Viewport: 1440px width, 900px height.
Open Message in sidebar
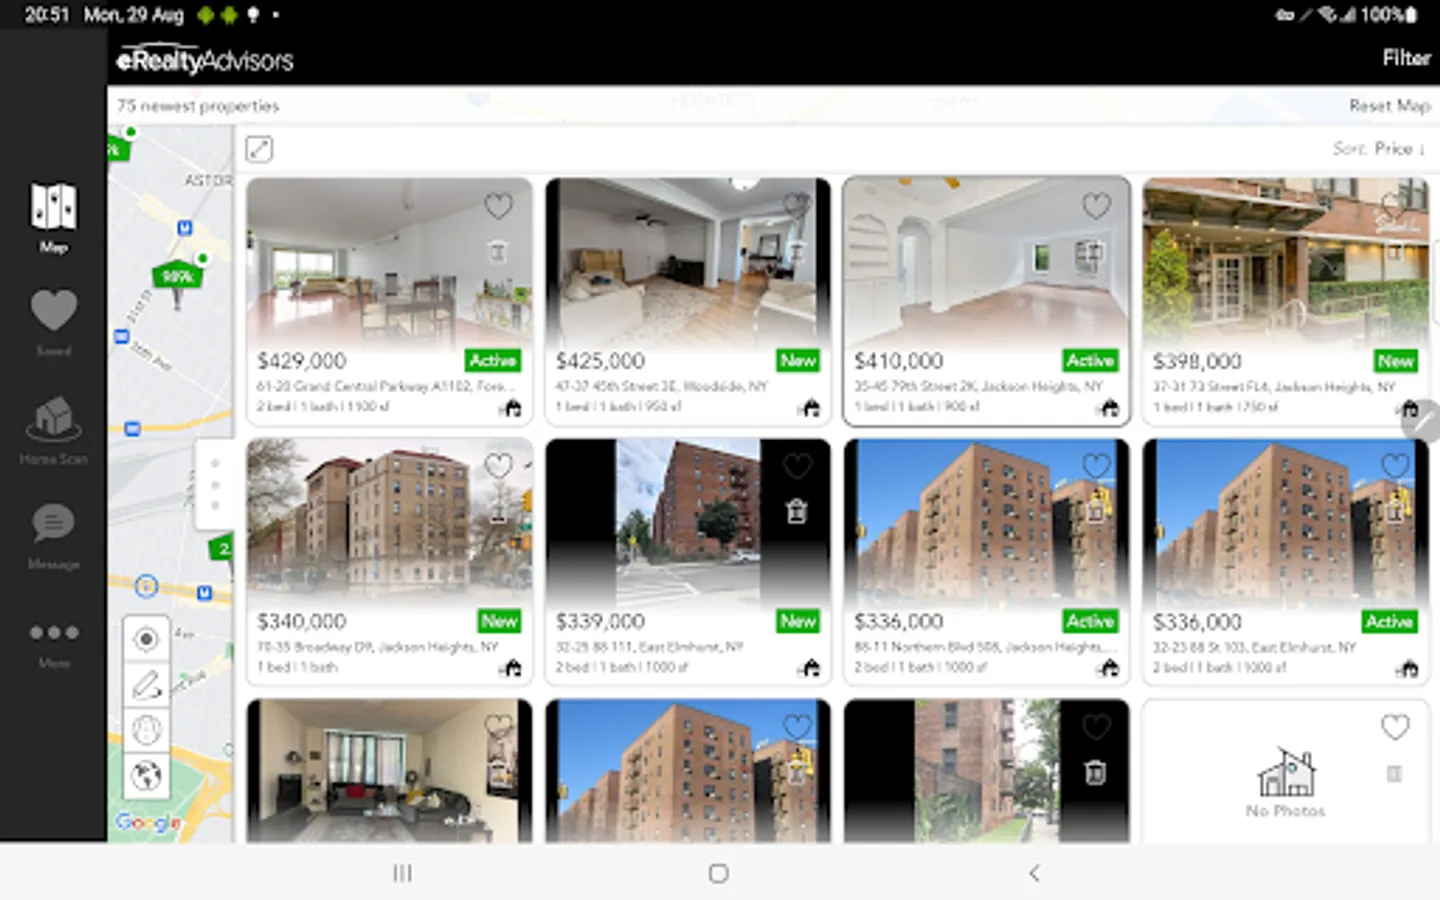[53, 536]
